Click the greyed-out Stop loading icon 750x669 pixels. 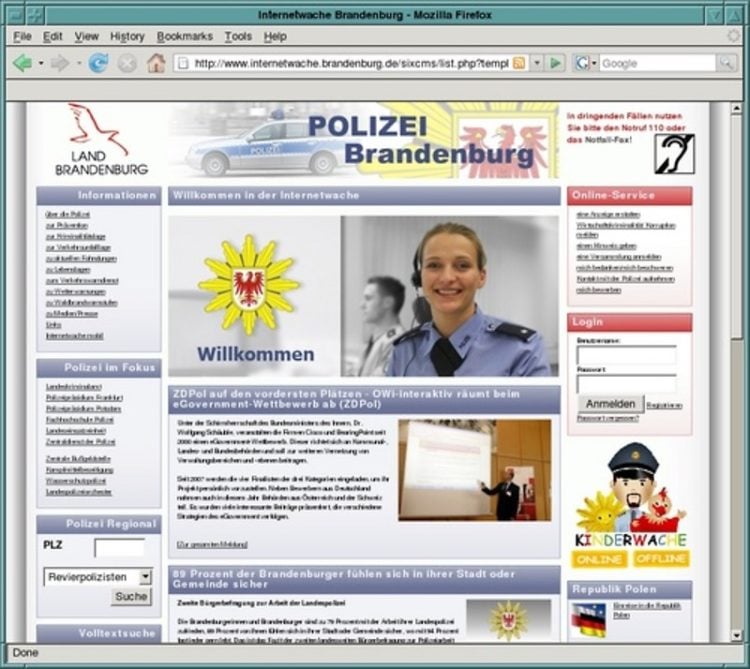coord(127,63)
